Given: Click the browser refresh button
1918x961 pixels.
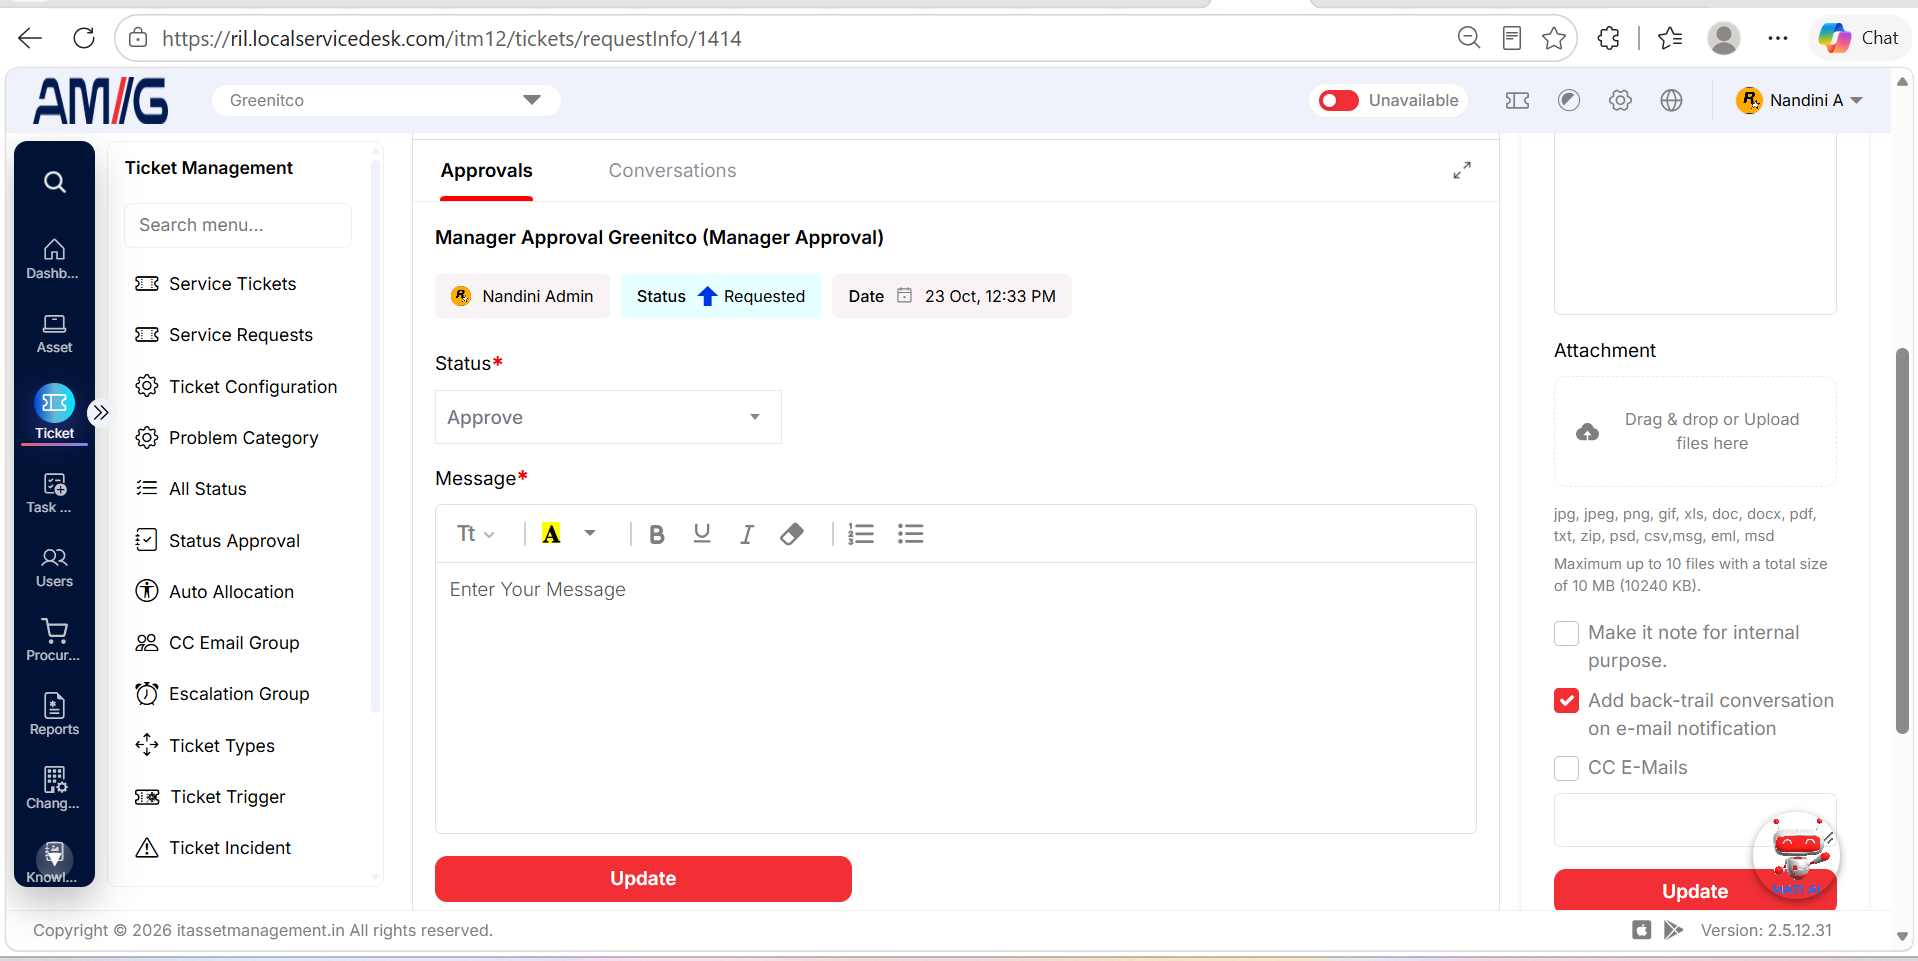Looking at the screenshot, I should pyautogui.click(x=84, y=38).
